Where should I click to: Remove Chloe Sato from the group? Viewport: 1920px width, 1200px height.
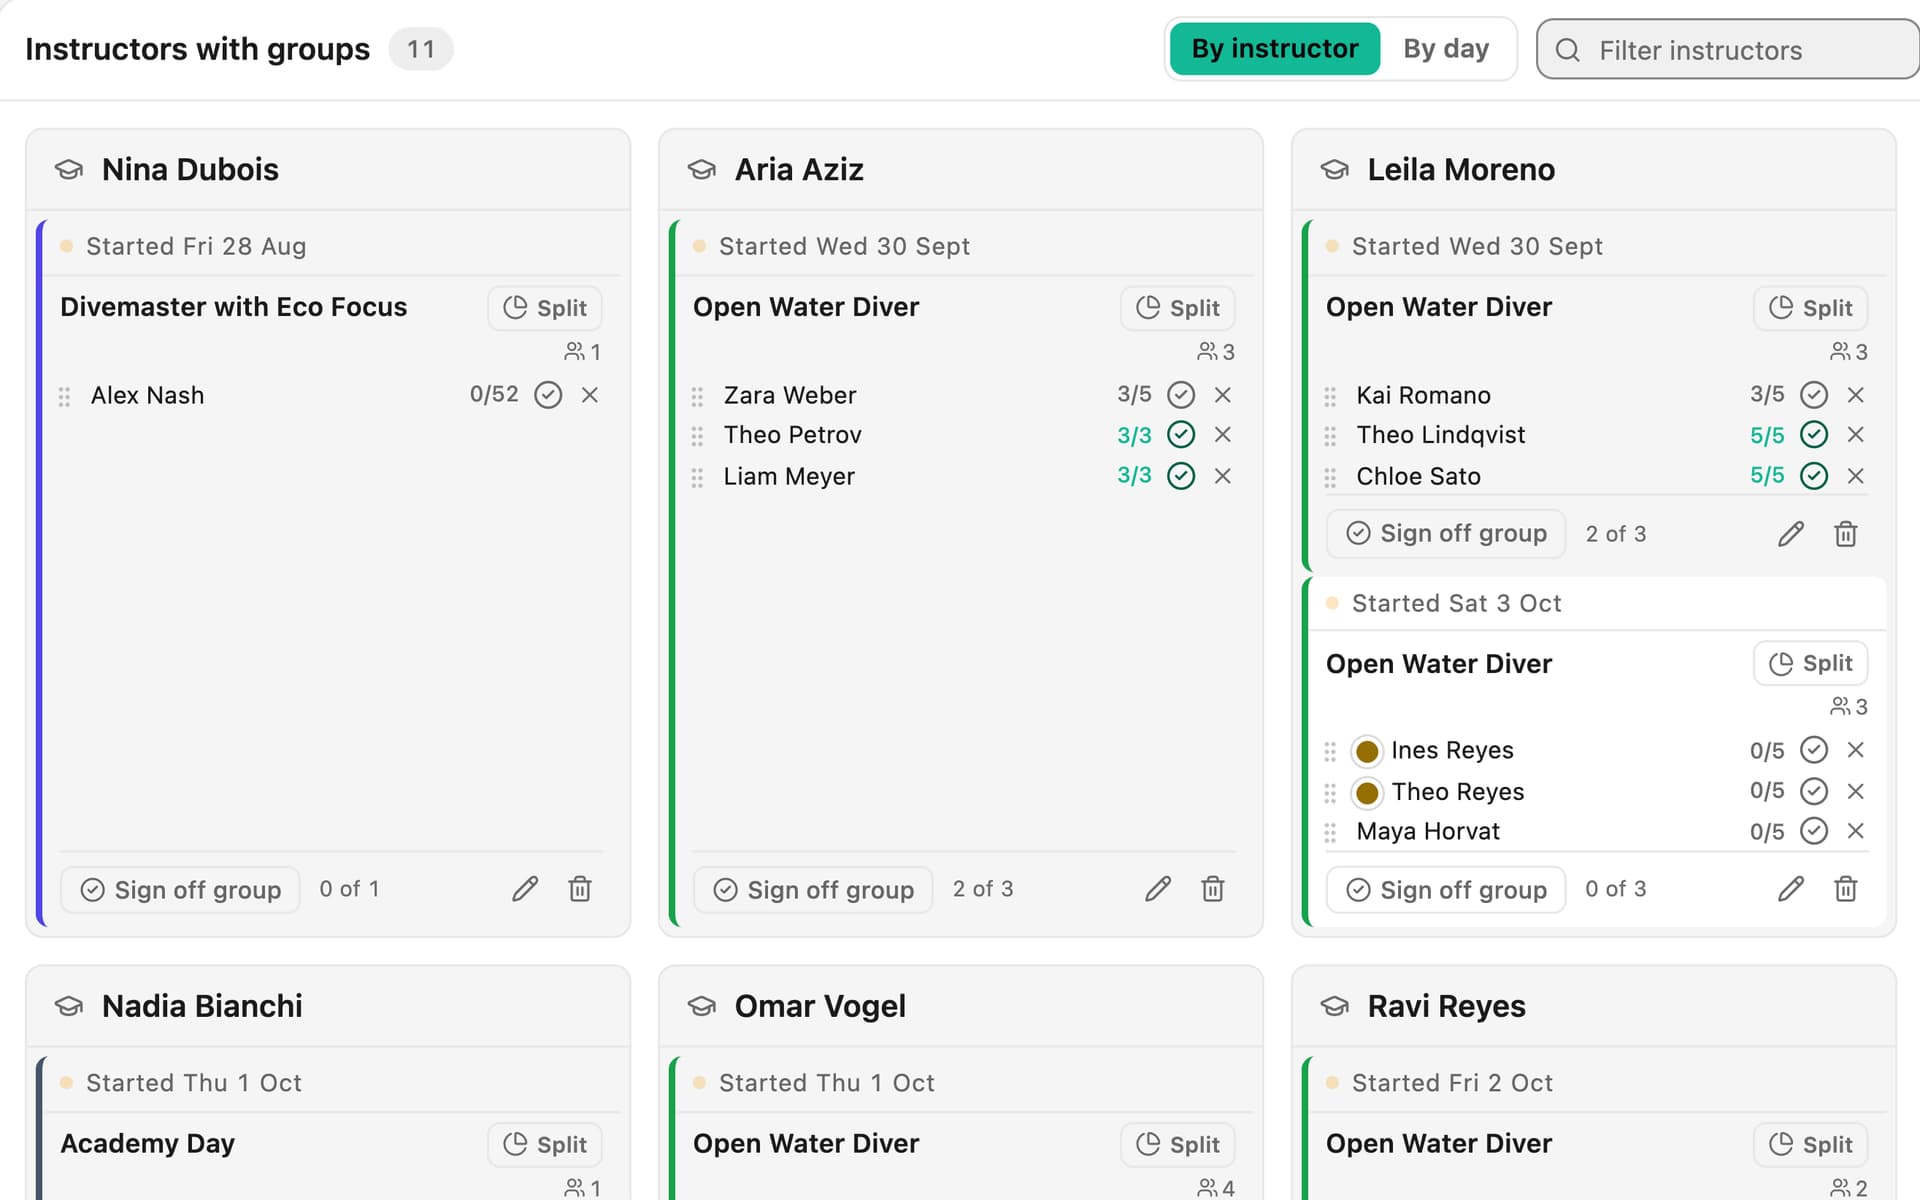pyautogui.click(x=1856, y=476)
